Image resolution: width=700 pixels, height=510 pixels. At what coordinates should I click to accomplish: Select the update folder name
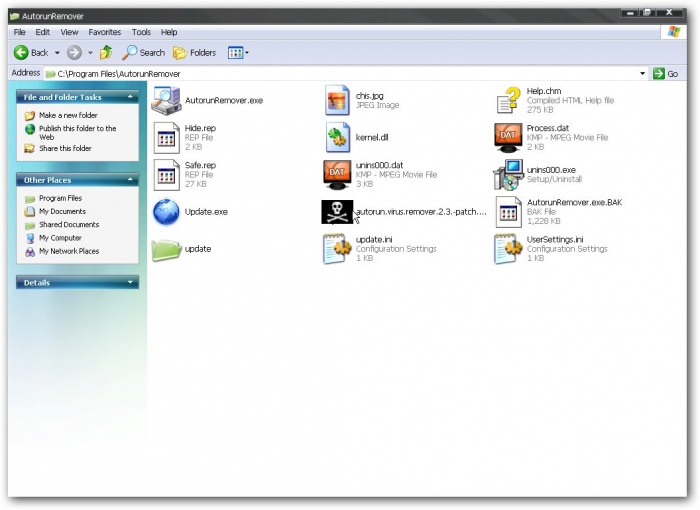tap(198, 249)
